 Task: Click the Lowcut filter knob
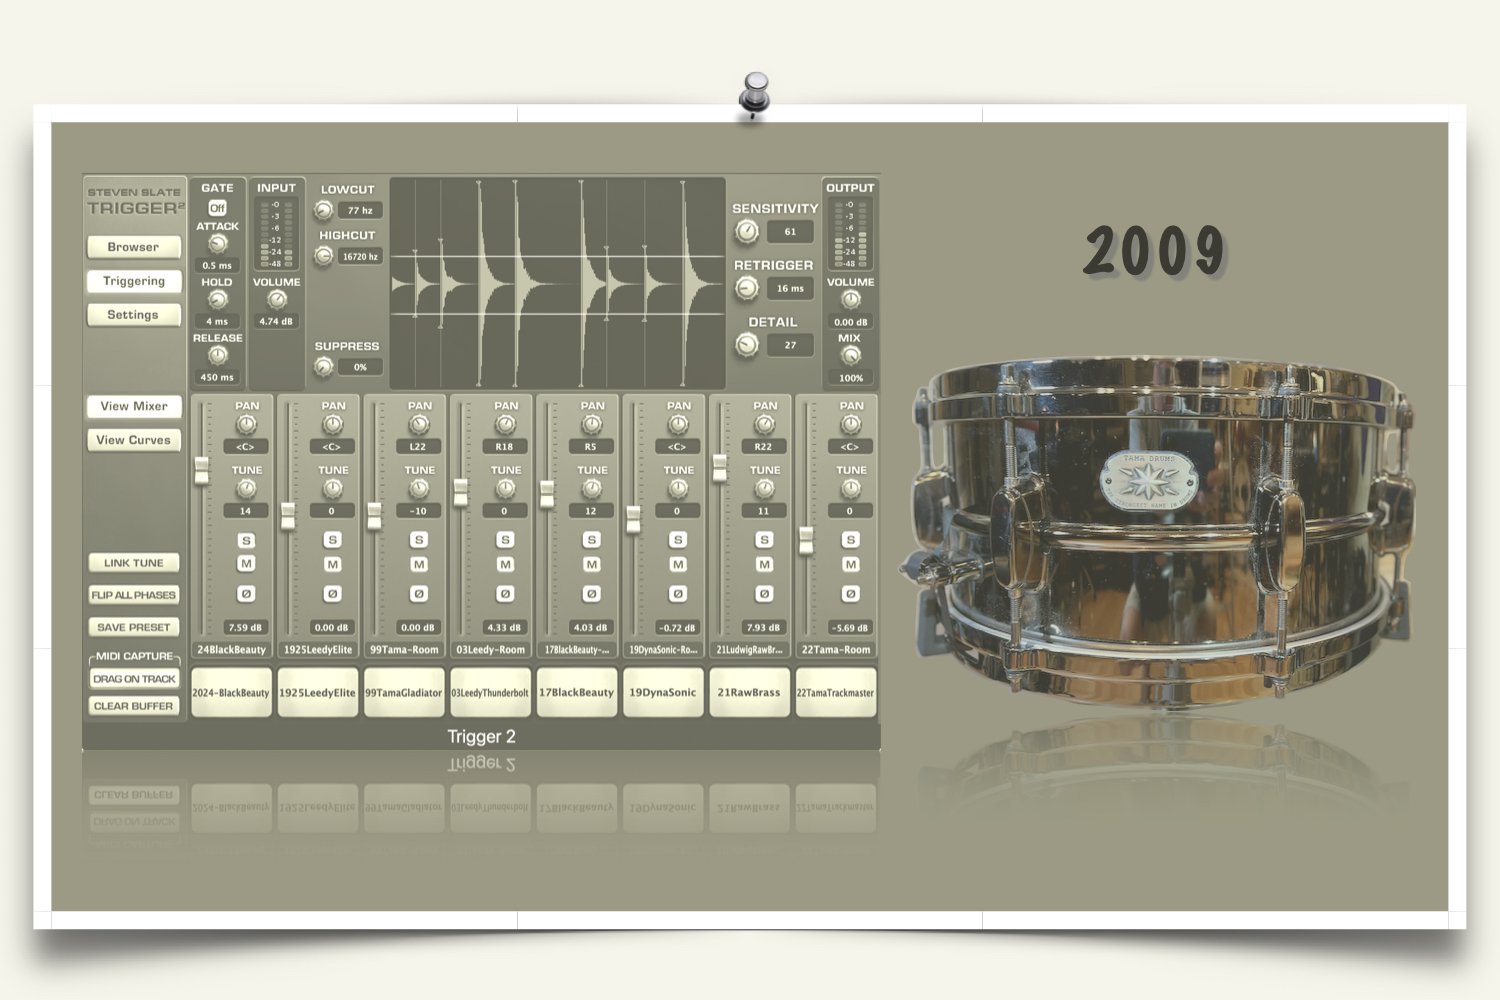point(323,210)
